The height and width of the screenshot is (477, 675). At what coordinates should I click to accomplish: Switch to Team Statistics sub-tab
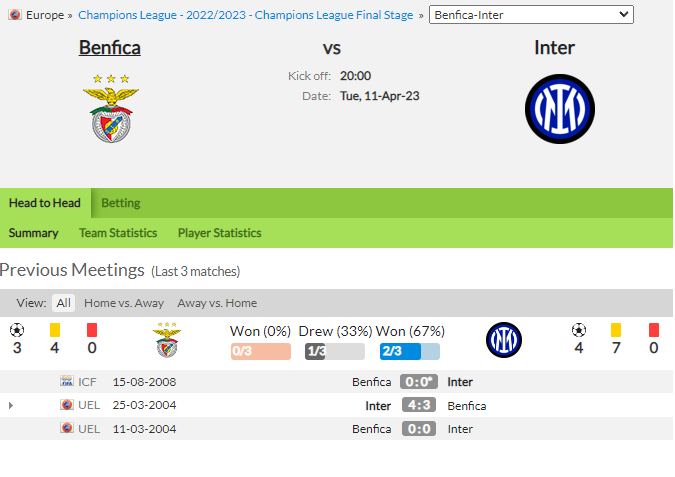[x=118, y=233]
